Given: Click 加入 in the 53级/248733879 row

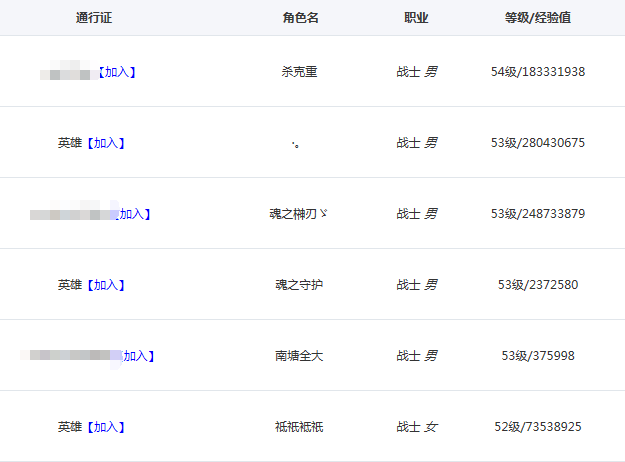Looking at the screenshot, I should [x=133, y=214].
